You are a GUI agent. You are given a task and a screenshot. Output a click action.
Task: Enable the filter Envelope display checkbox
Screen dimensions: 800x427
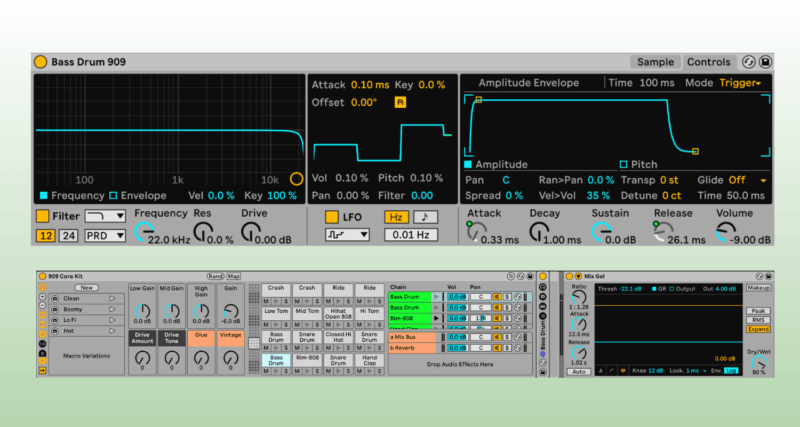click(x=113, y=195)
